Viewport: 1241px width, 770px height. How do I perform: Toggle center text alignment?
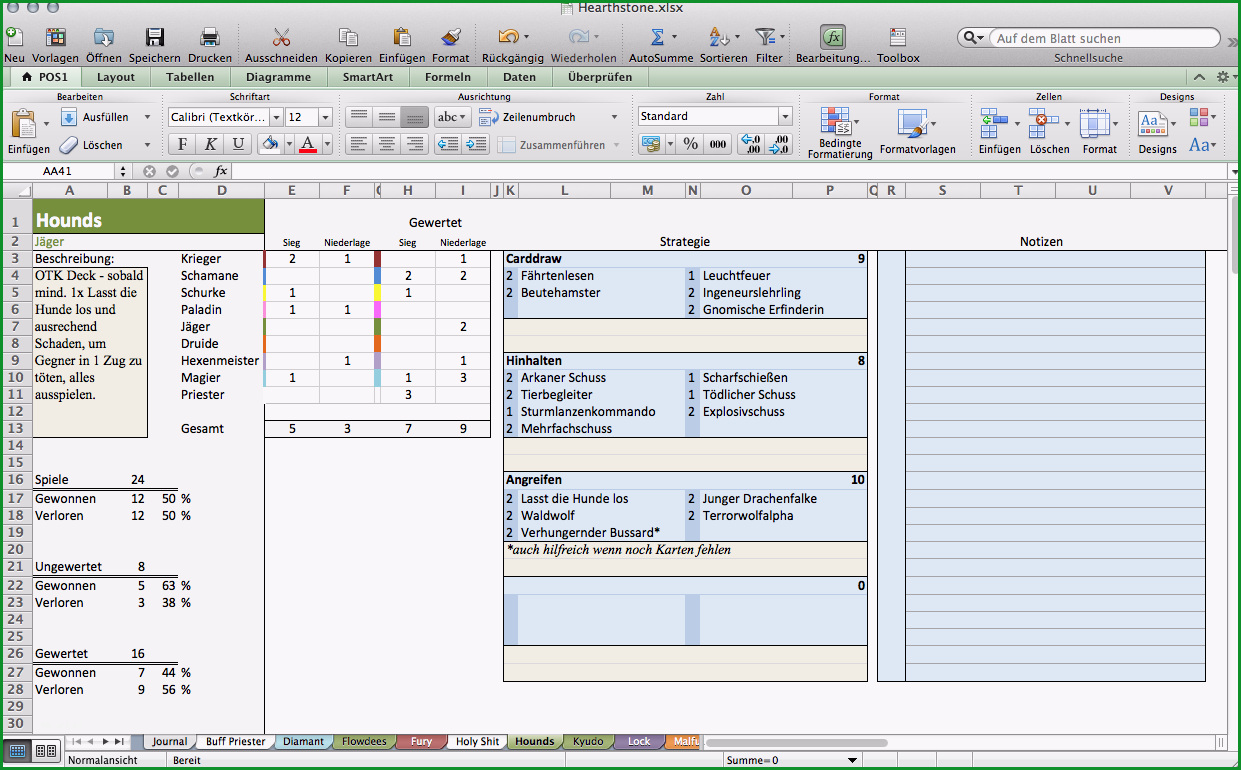[387, 144]
